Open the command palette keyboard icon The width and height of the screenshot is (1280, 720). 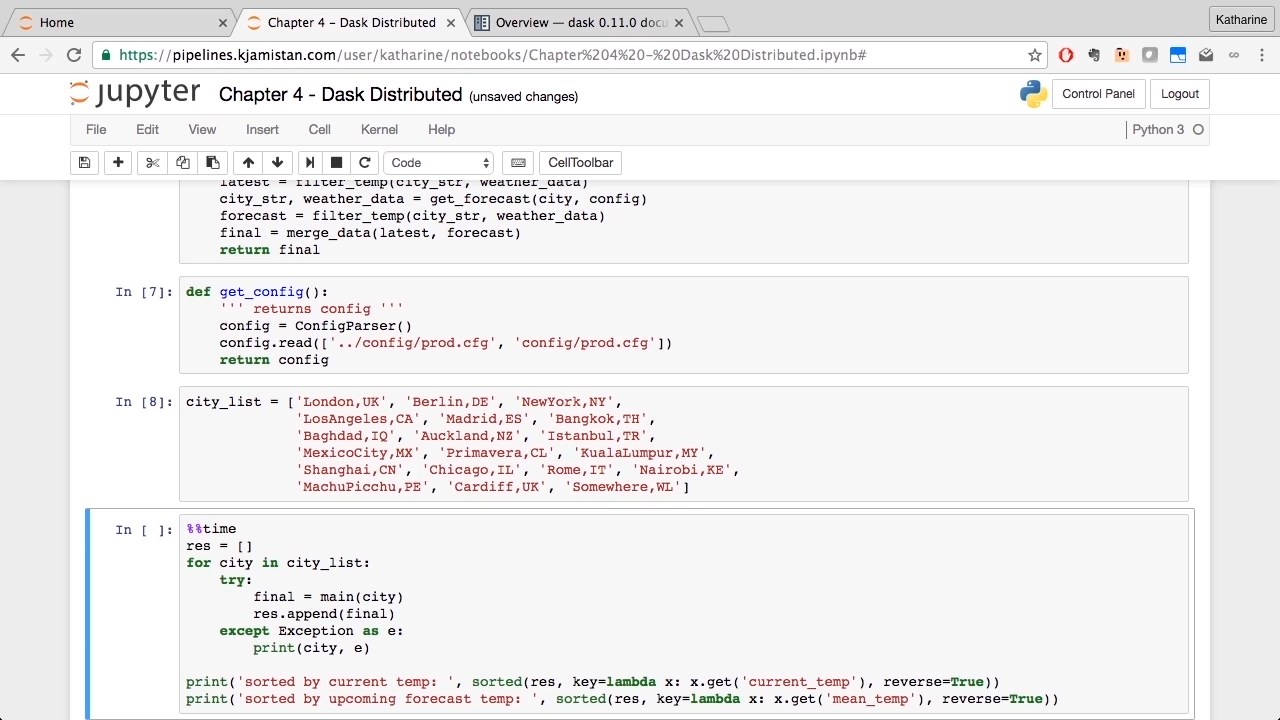coord(517,163)
